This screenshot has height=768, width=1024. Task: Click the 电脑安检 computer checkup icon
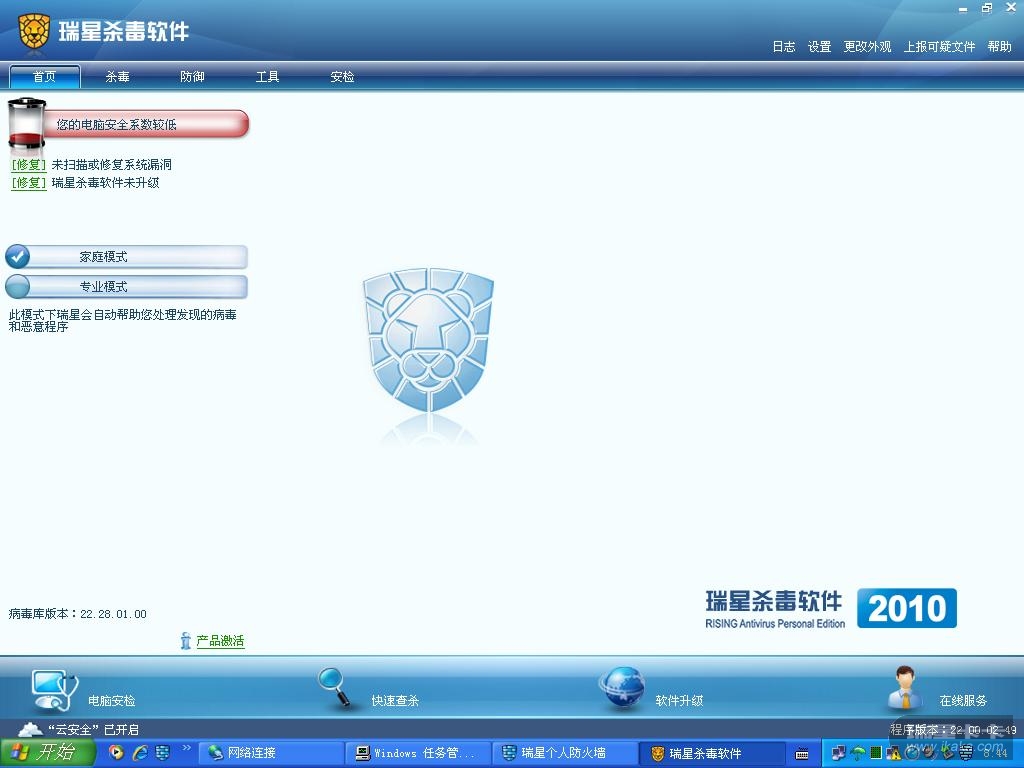tap(55, 690)
